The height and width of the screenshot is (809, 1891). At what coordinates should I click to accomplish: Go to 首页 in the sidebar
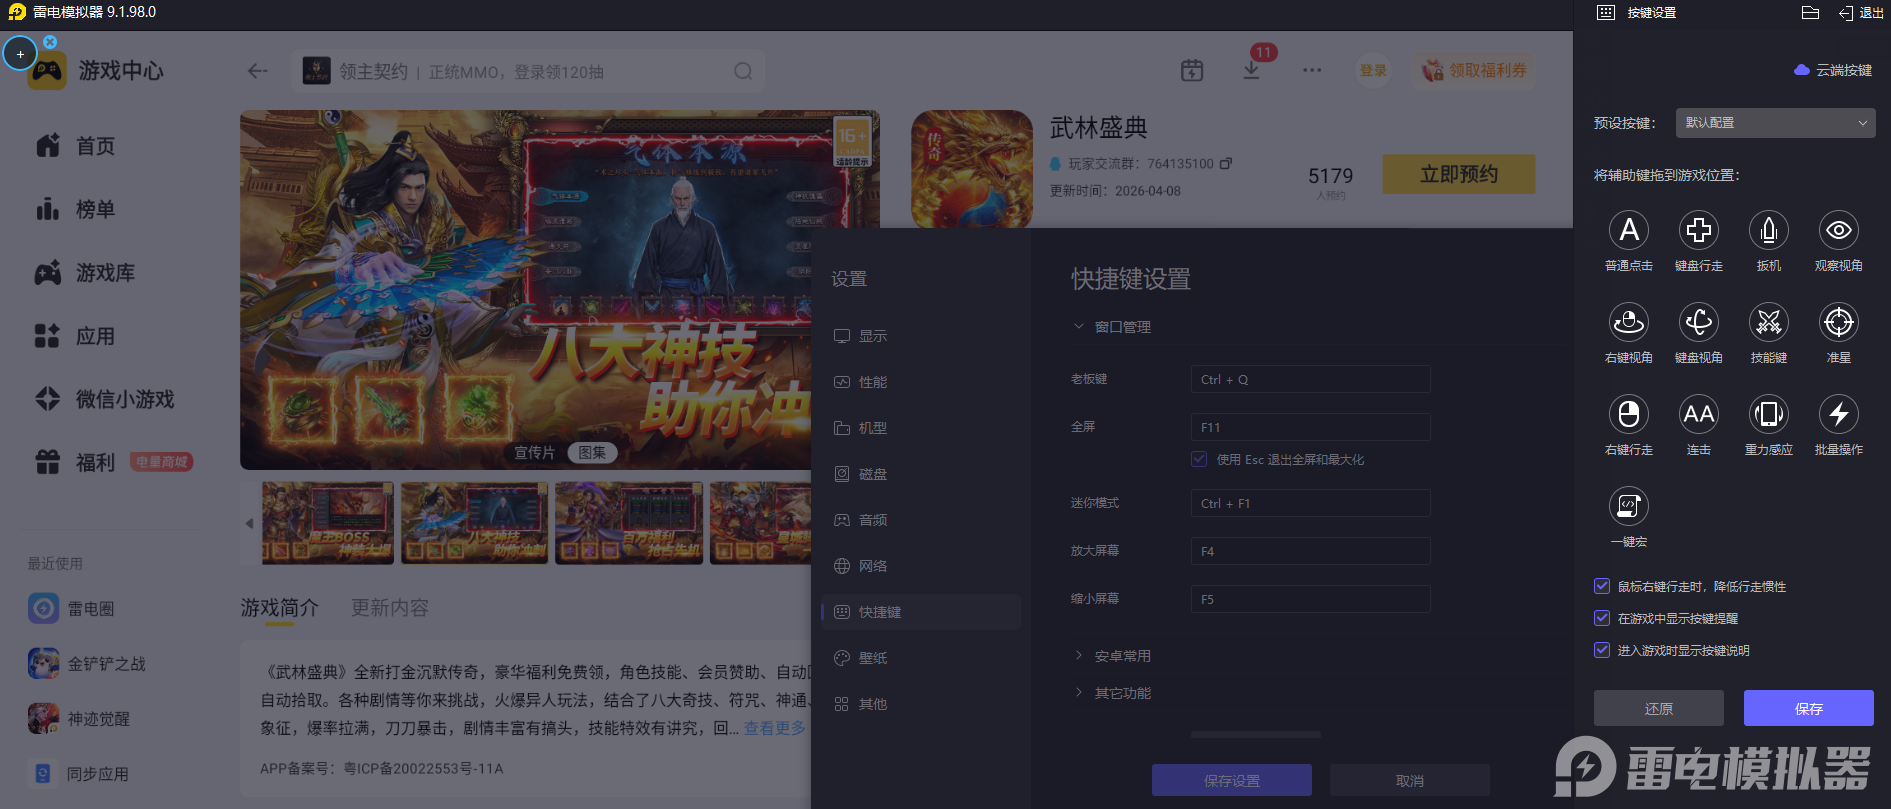(x=76, y=146)
